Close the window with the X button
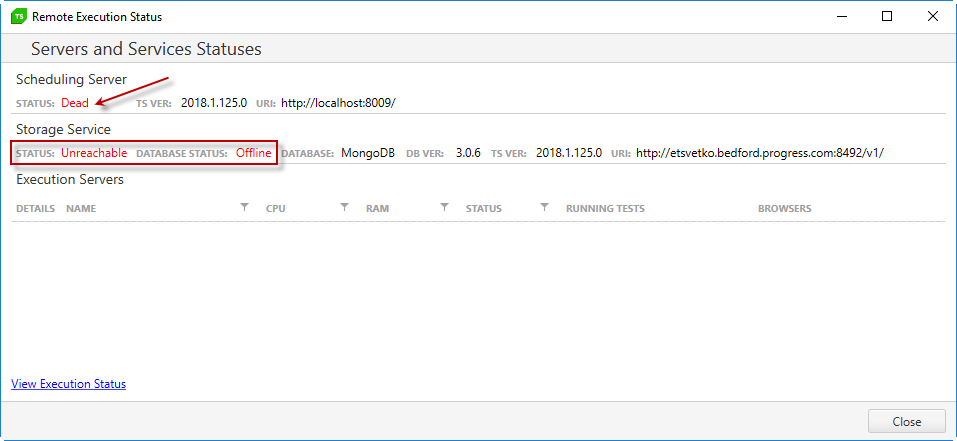This screenshot has width=957, height=441. pyautogui.click(x=933, y=16)
